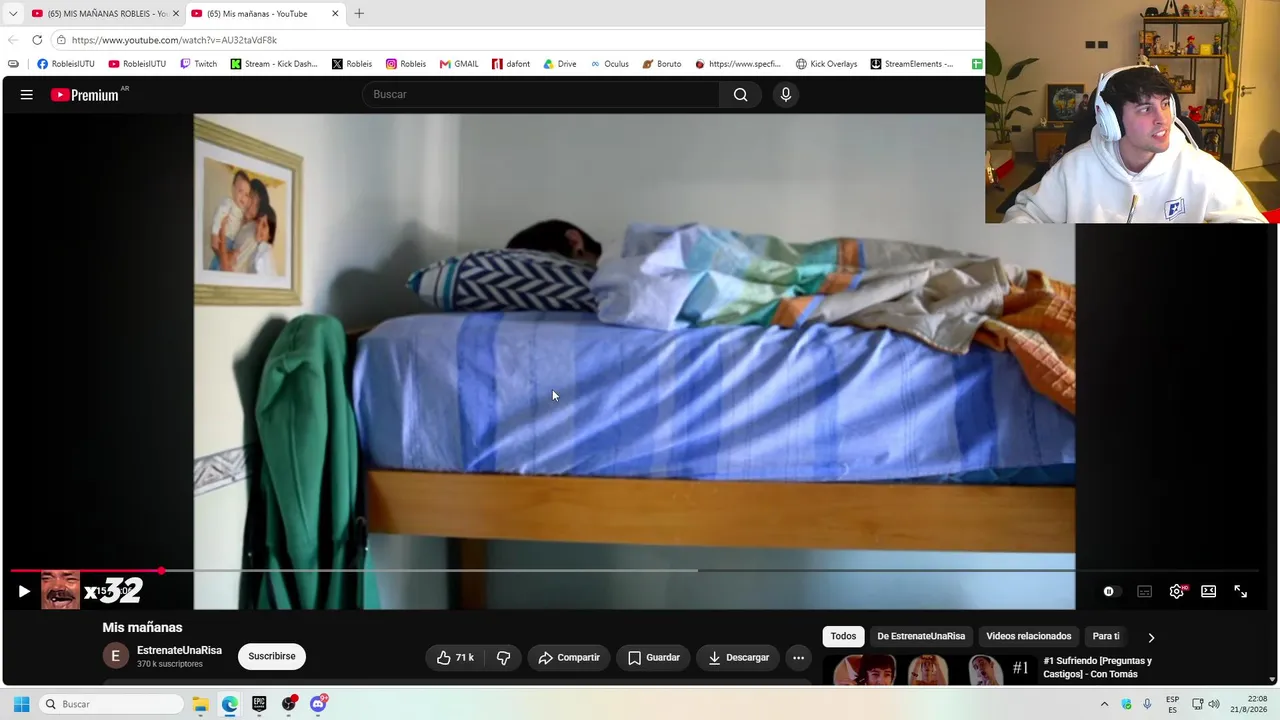Open the EstrenateUnaRisa channel avatar

pyautogui.click(x=116, y=656)
